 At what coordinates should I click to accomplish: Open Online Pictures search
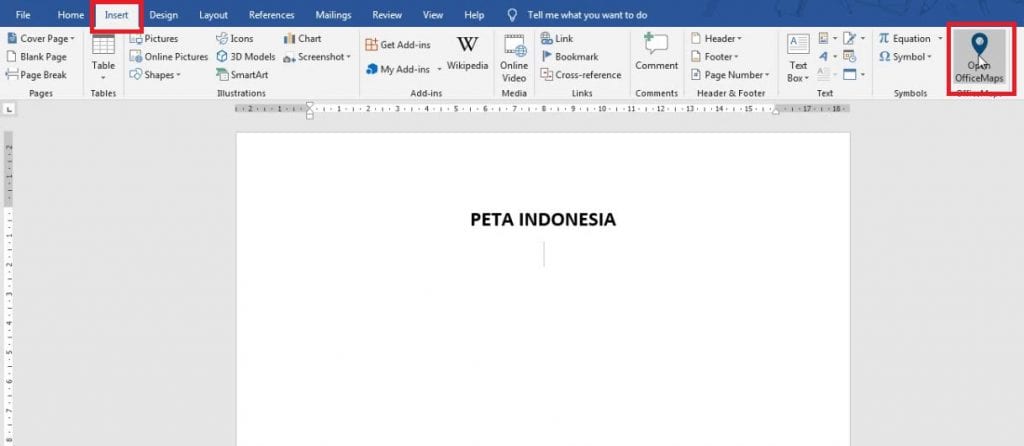click(x=168, y=57)
